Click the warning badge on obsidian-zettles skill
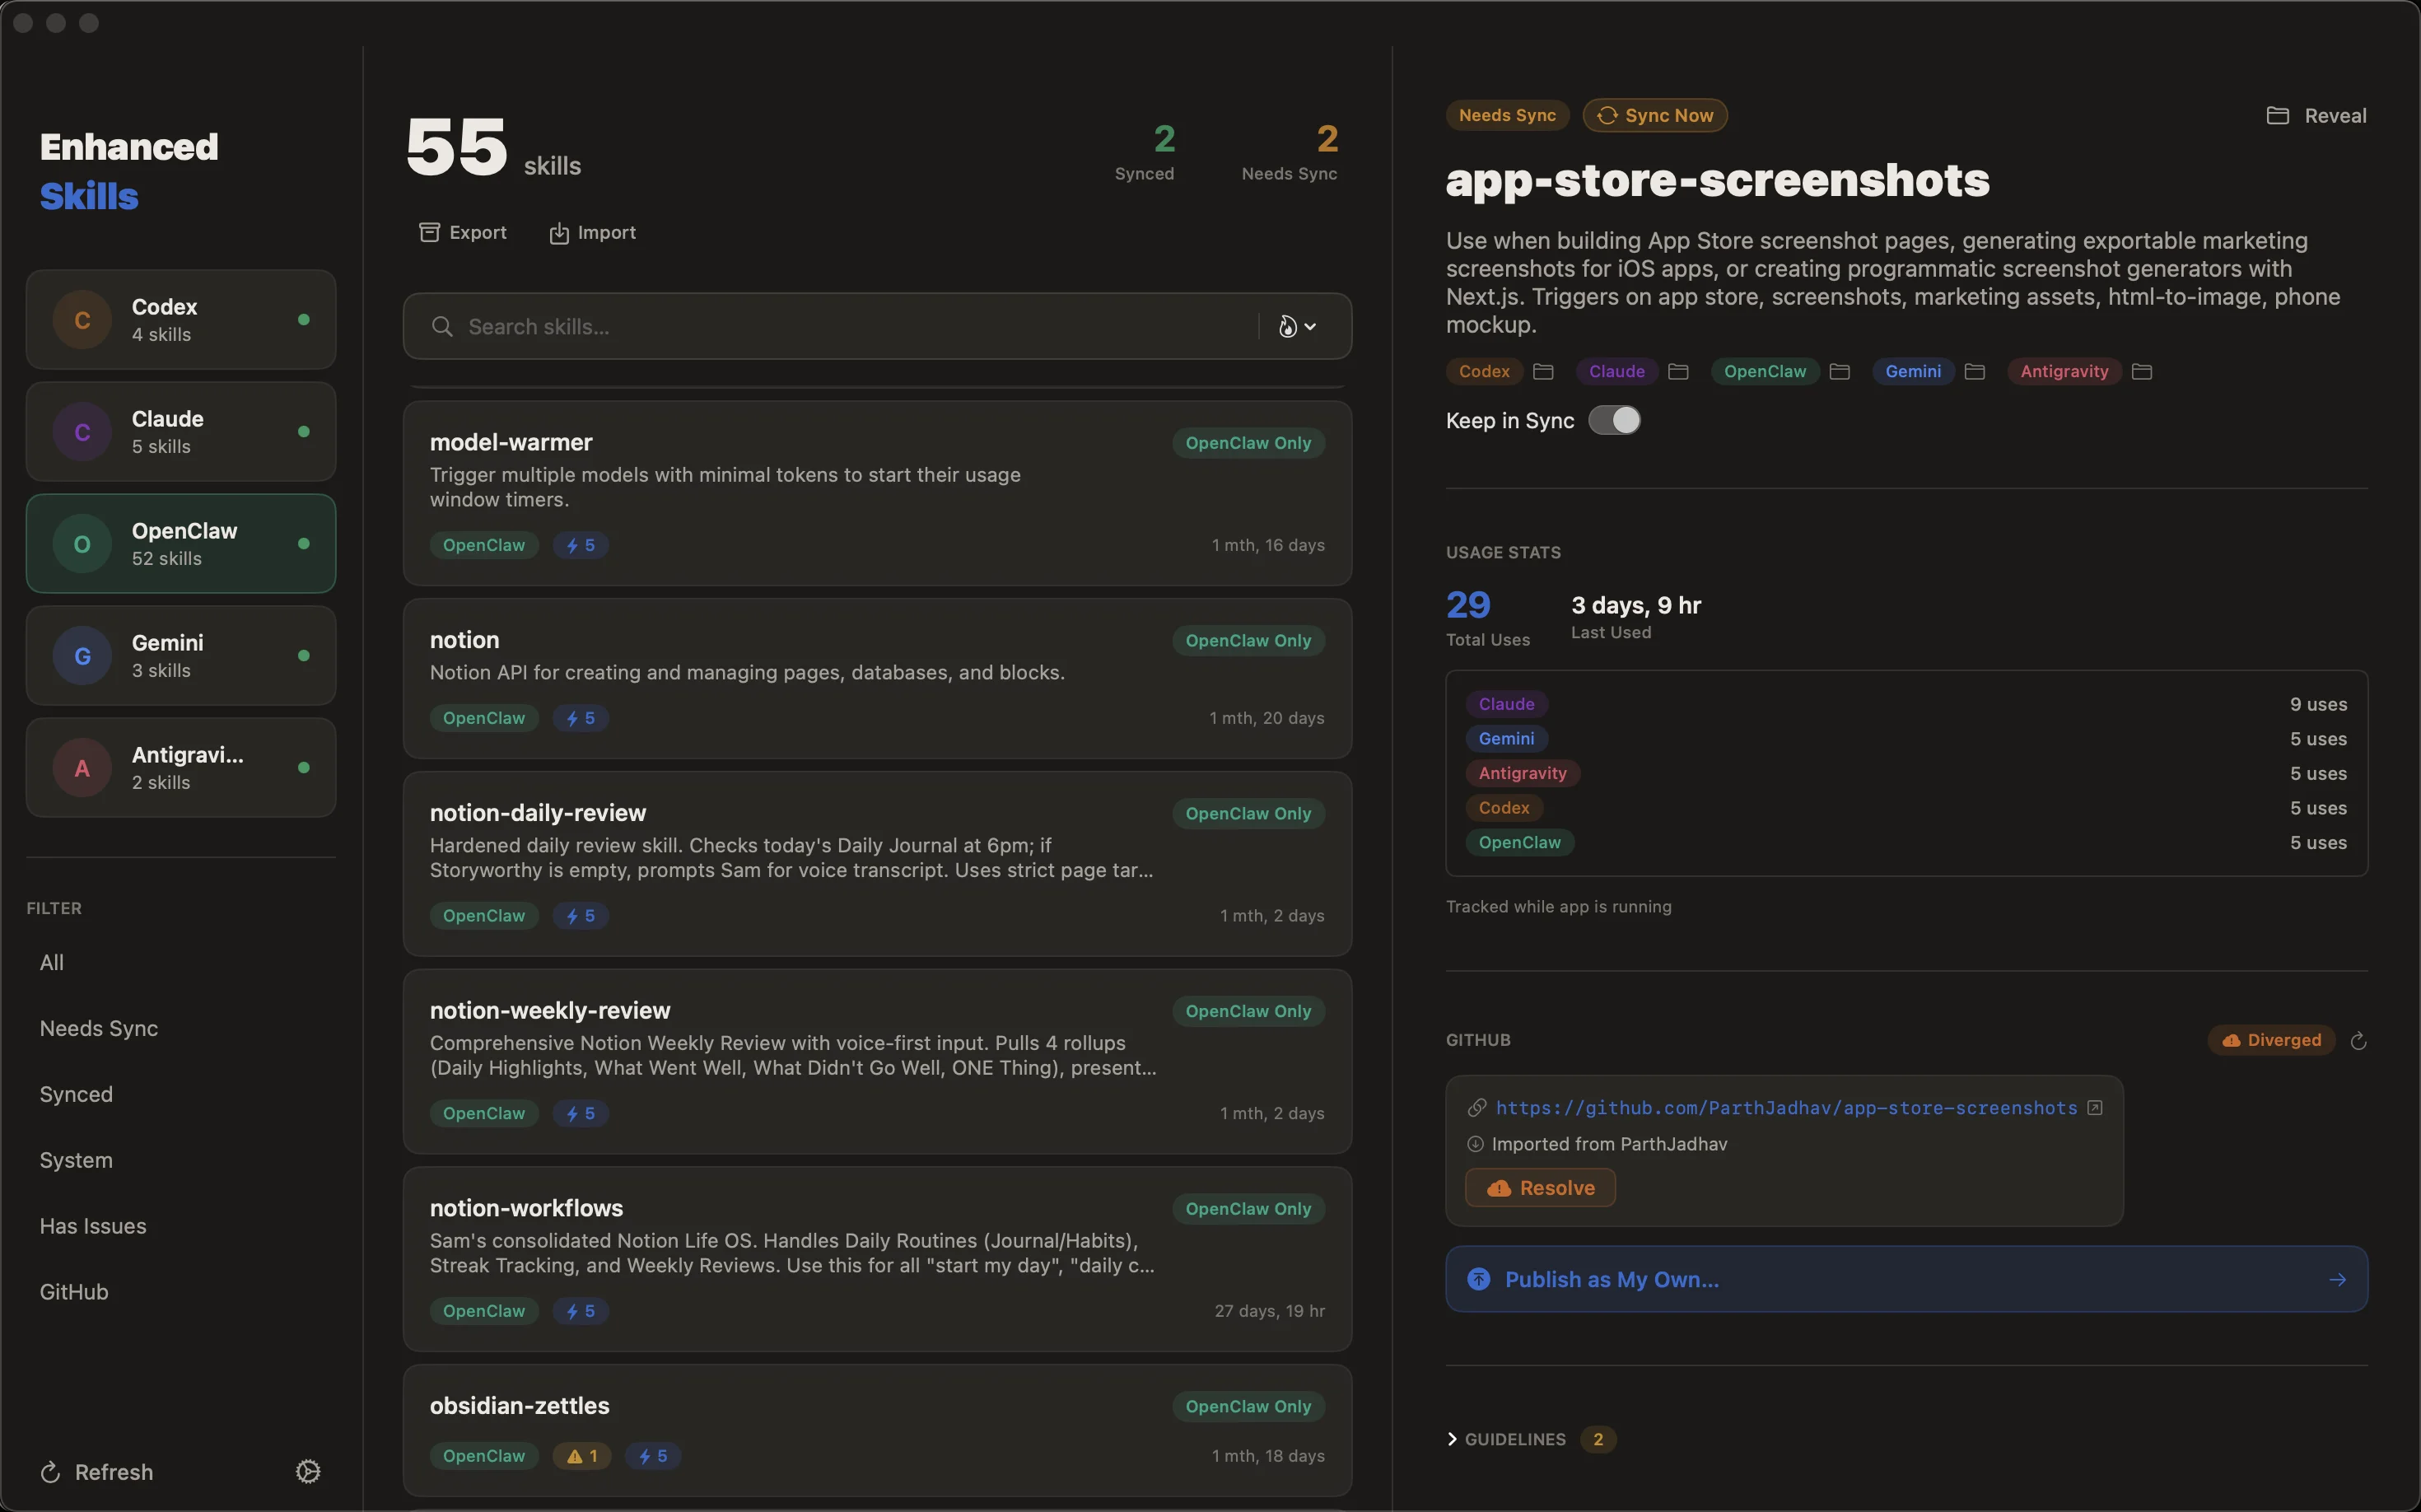The width and height of the screenshot is (2421, 1512). coord(582,1456)
